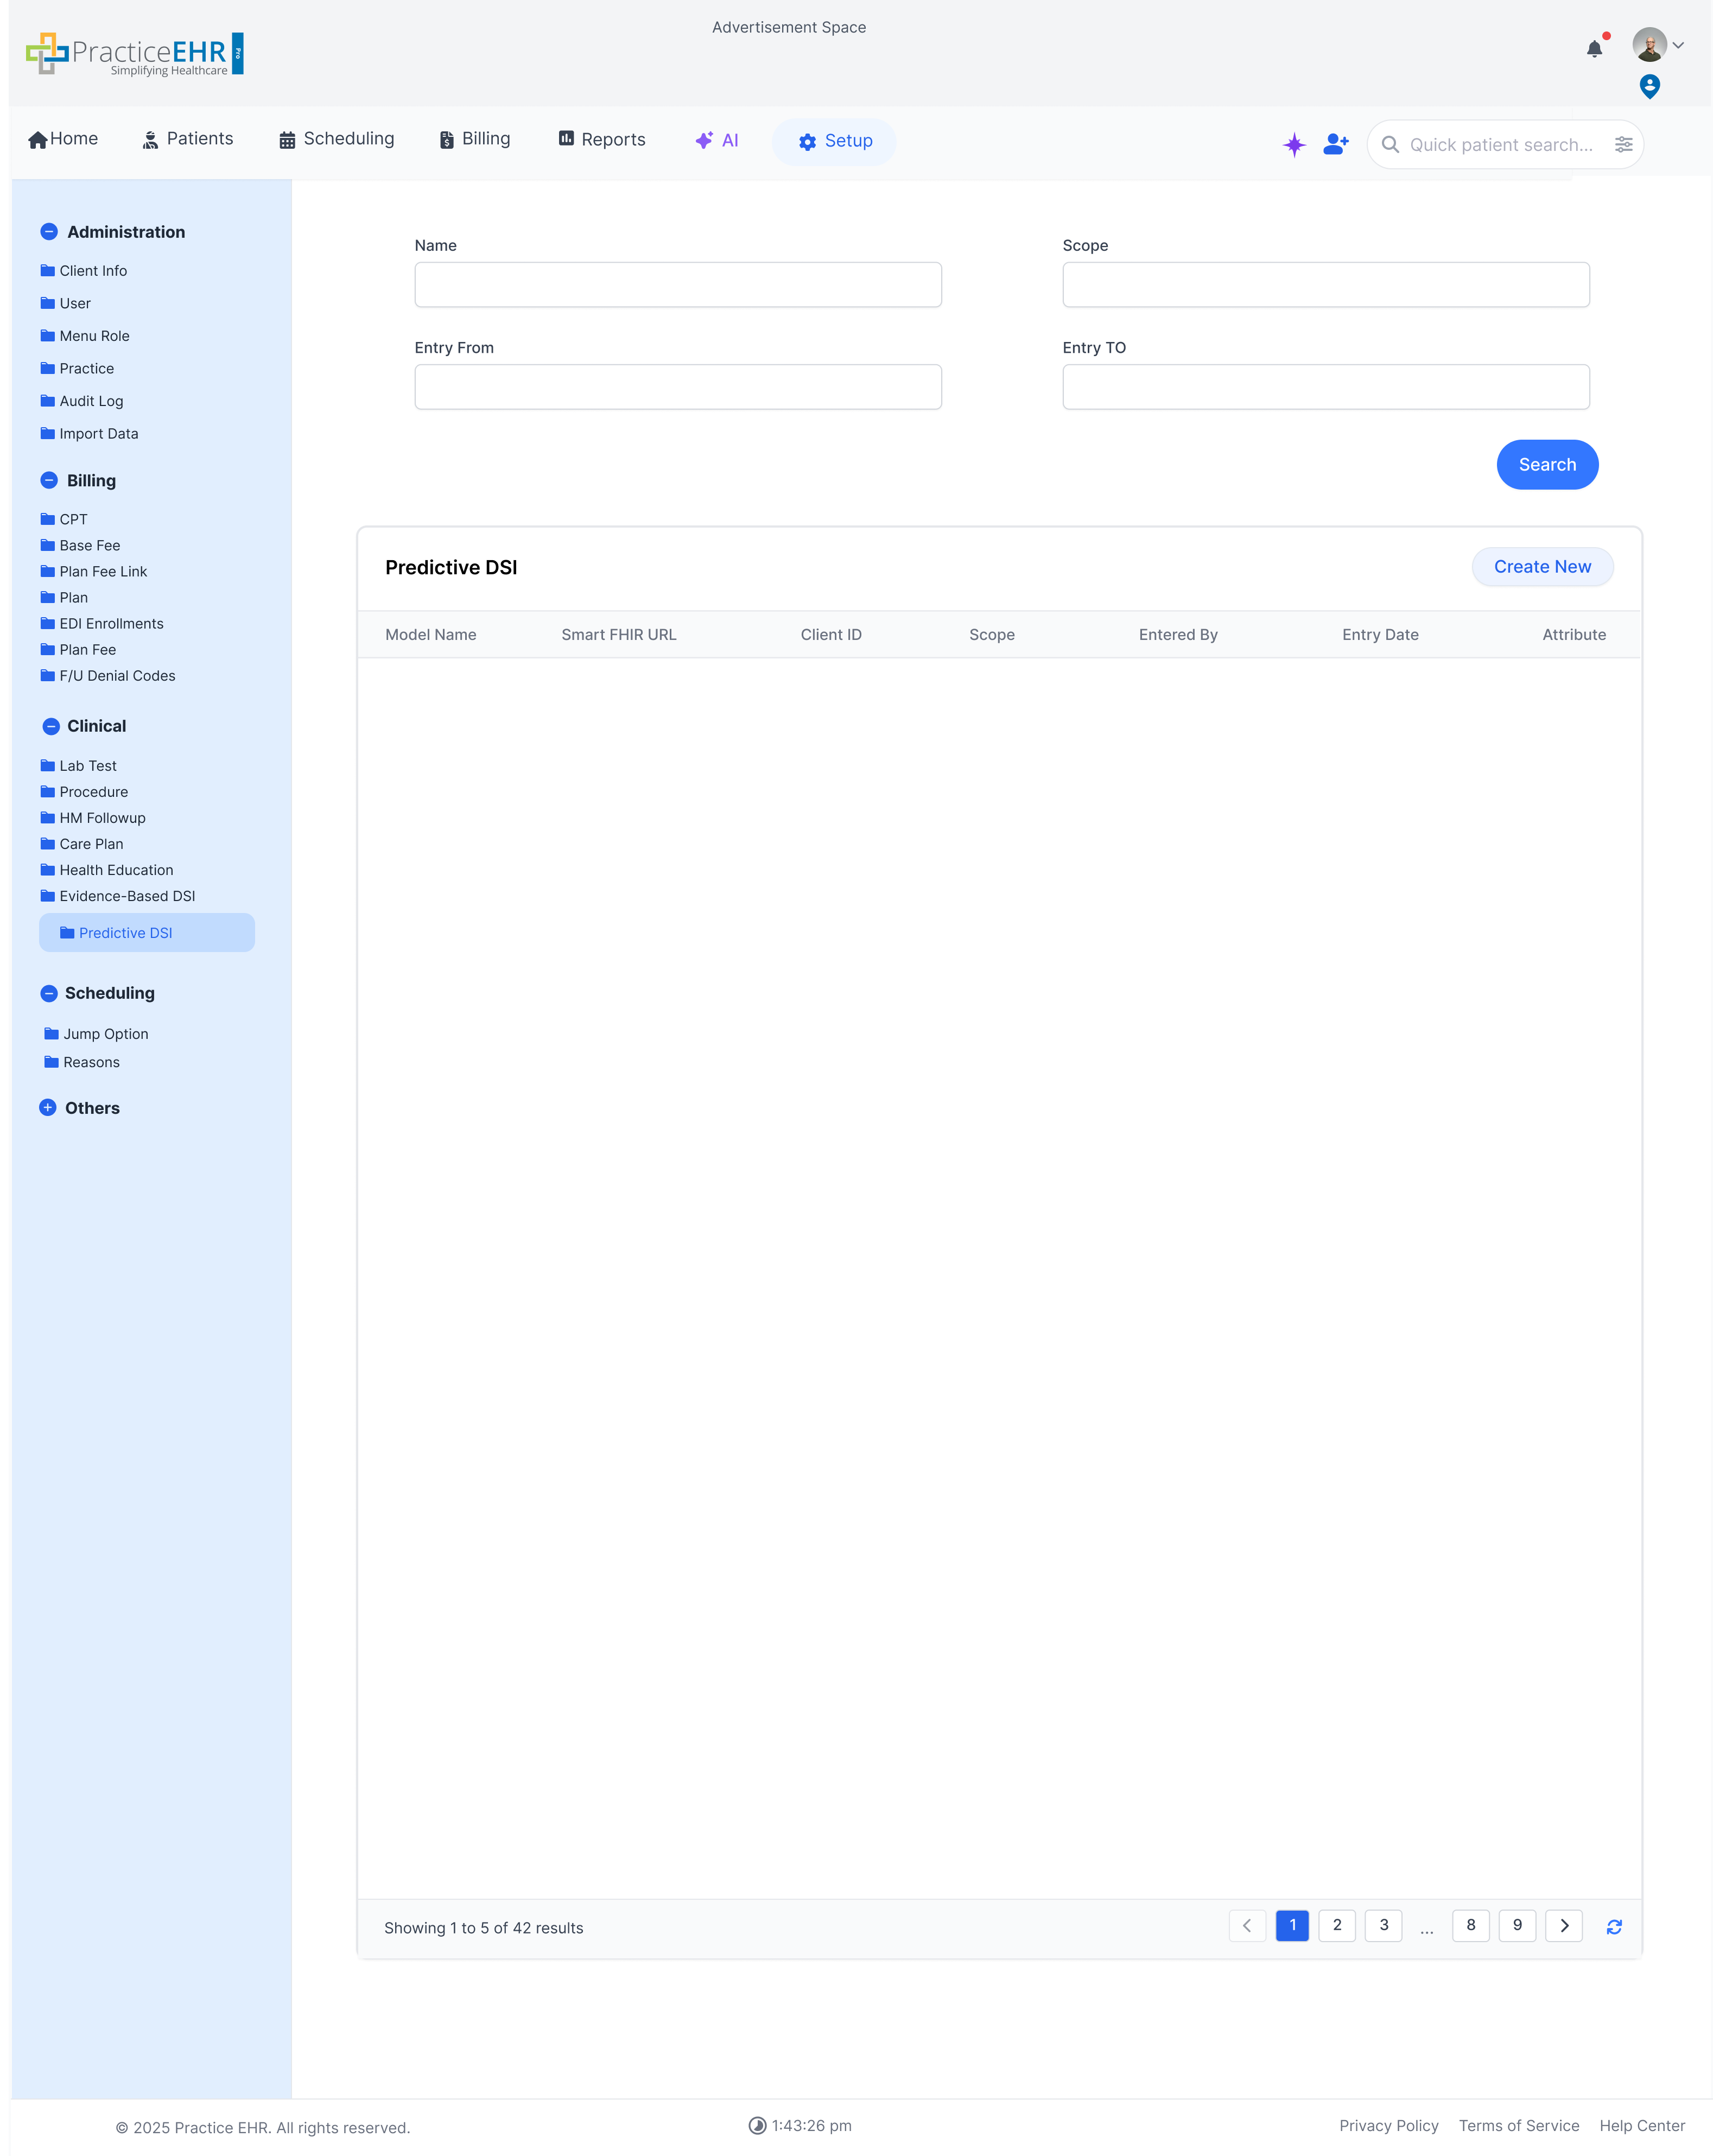Open the search filter options icon
The height and width of the screenshot is (2156, 1713).
click(1623, 145)
